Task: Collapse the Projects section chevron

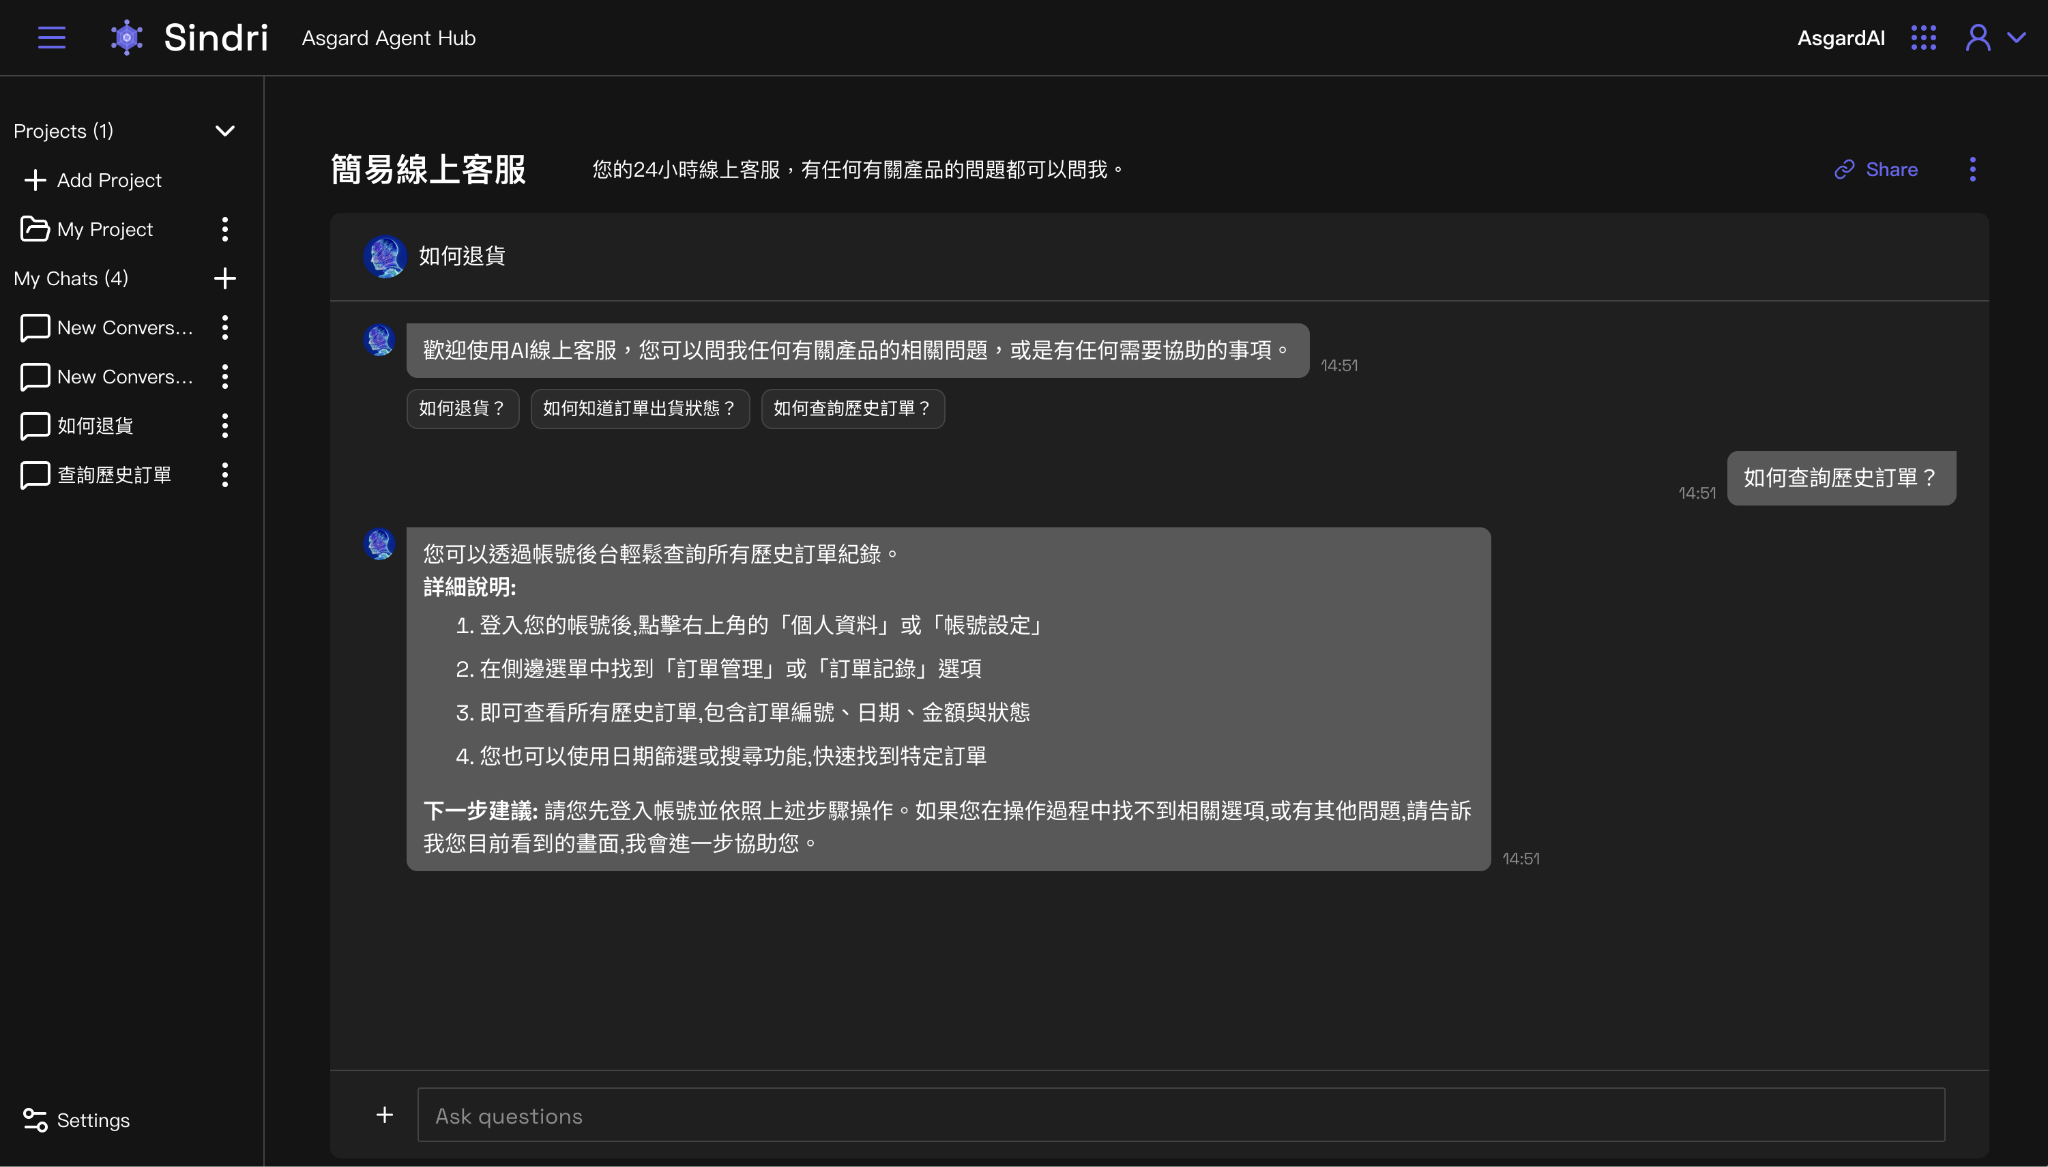Action: pyautogui.click(x=225, y=131)
